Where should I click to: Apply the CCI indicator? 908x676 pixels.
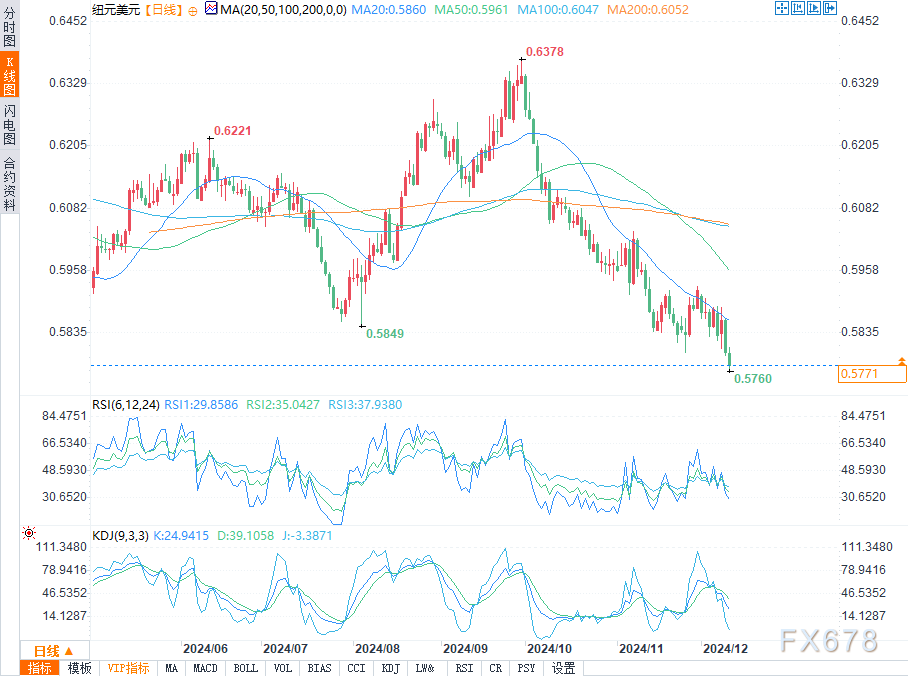(356, 668)
